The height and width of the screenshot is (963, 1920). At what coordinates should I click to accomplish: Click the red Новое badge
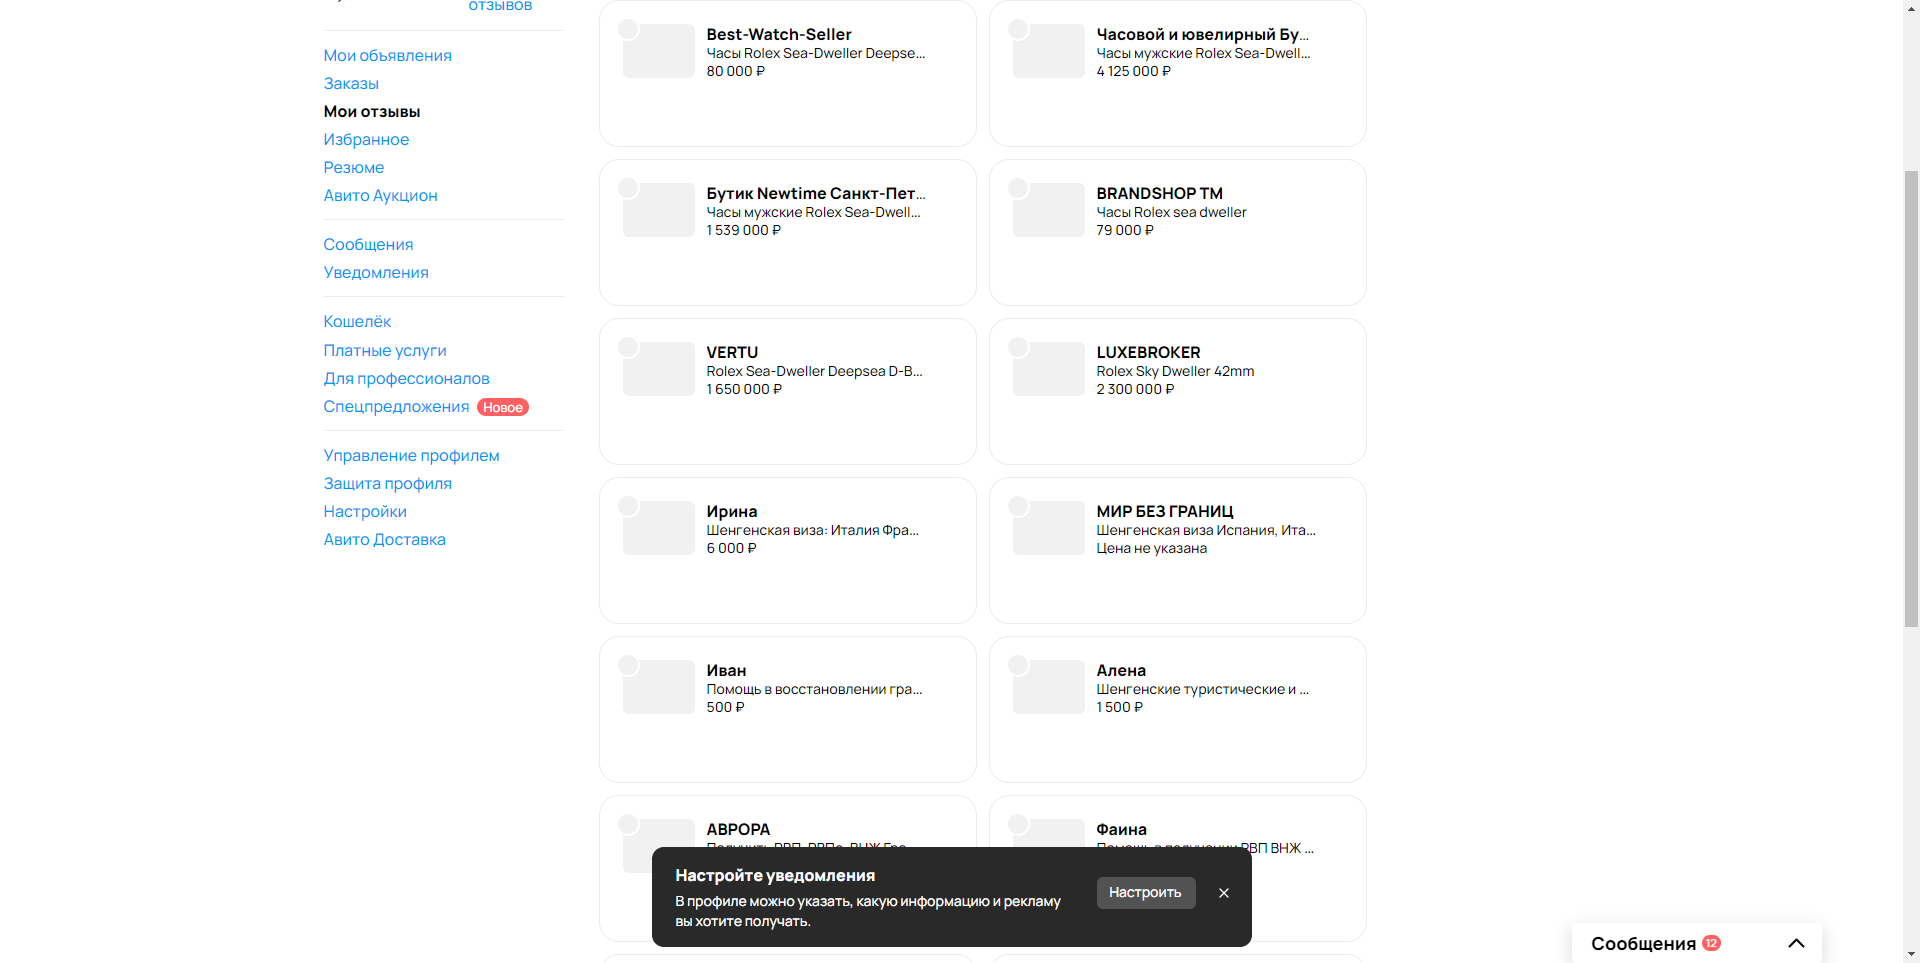[503, 407]
